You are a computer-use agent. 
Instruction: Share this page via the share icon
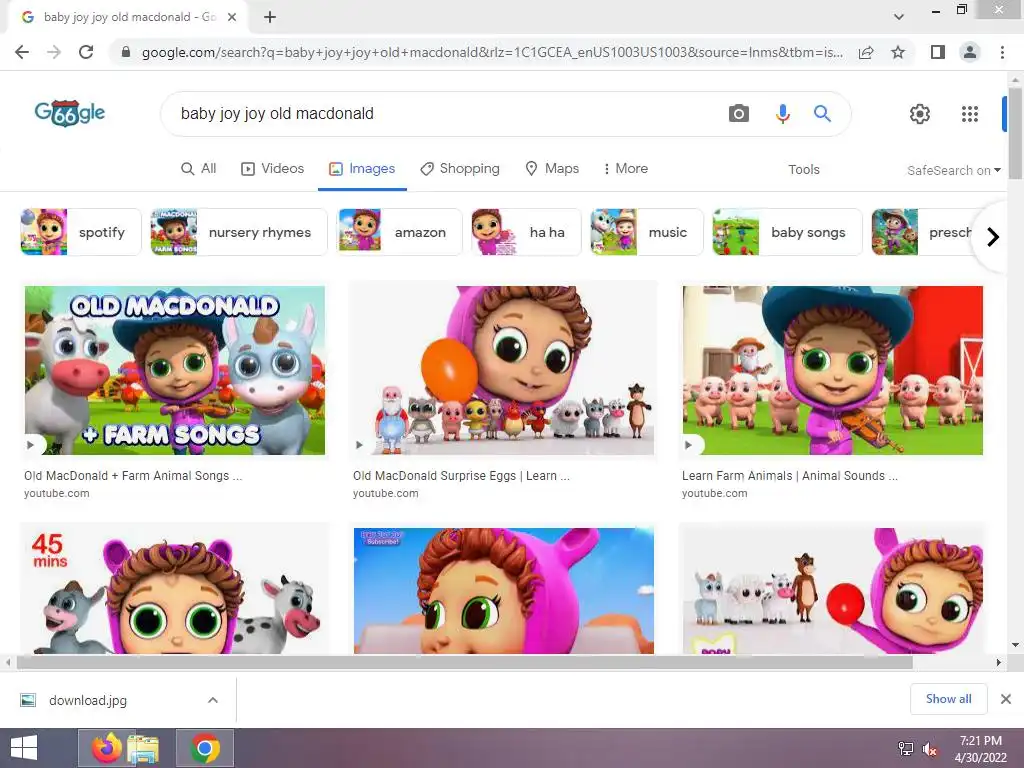(866, 52)
